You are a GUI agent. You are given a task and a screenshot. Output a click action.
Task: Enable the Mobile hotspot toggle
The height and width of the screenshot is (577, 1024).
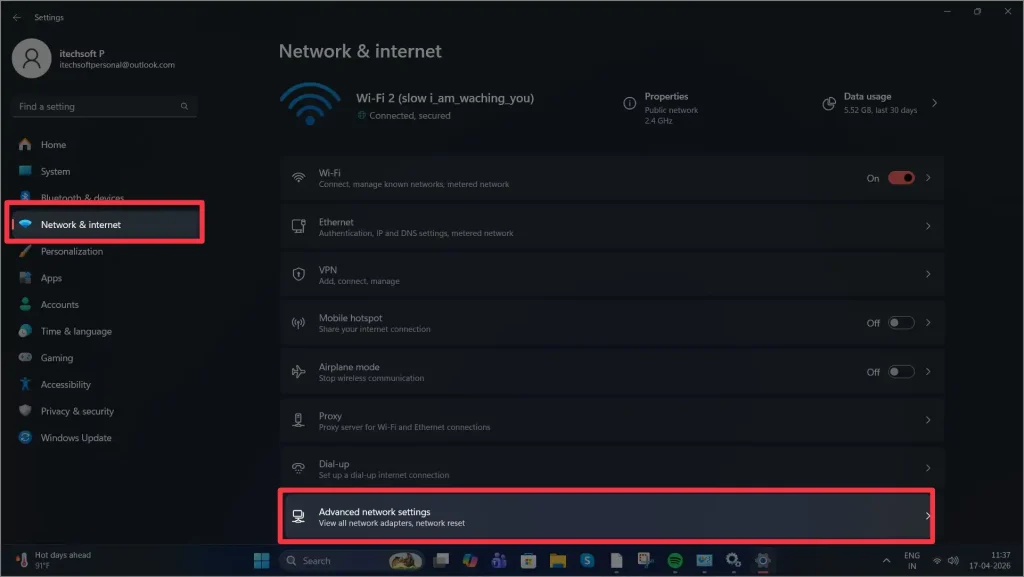click(x=901, y=323)
